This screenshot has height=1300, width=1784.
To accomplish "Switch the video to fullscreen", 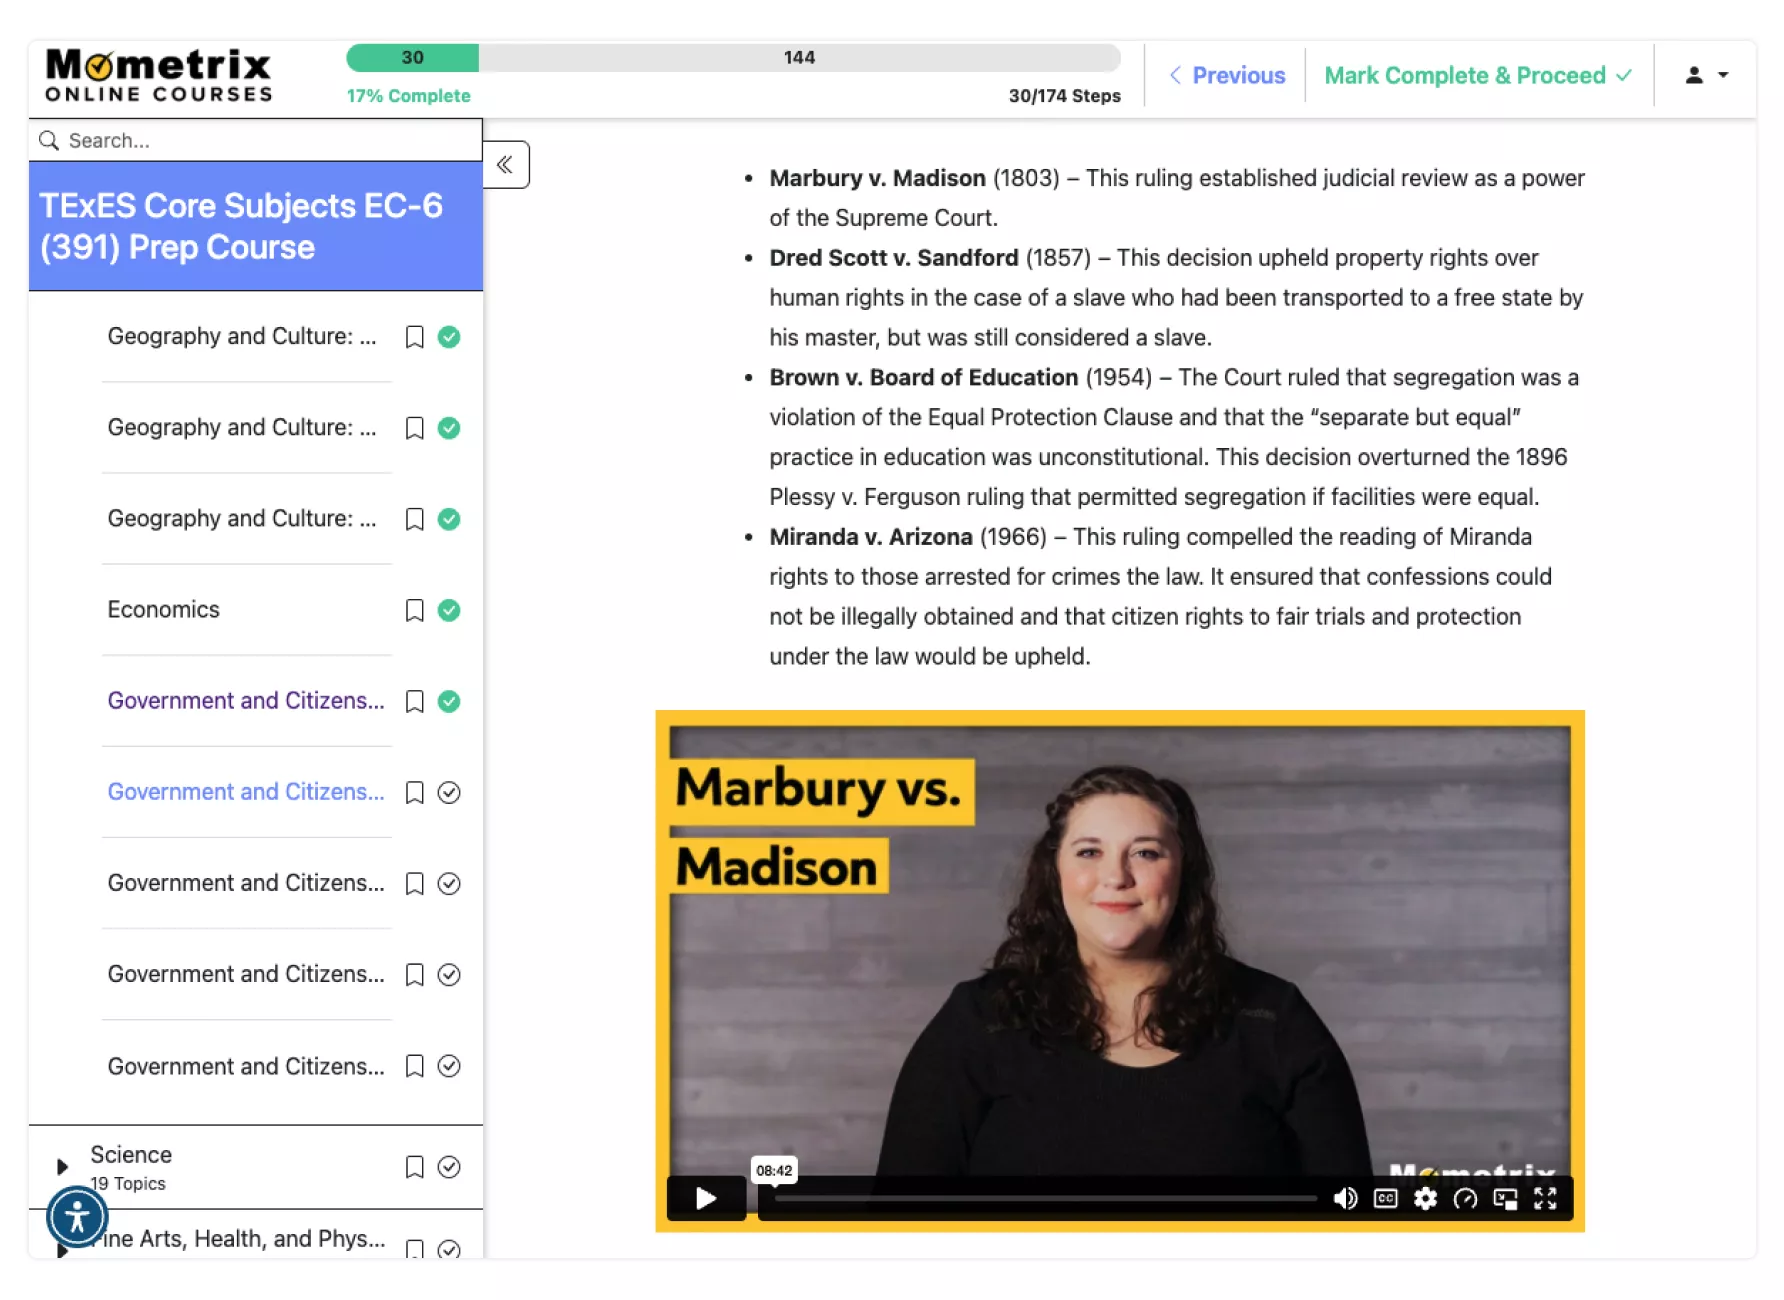I will pos(1545,1198).
